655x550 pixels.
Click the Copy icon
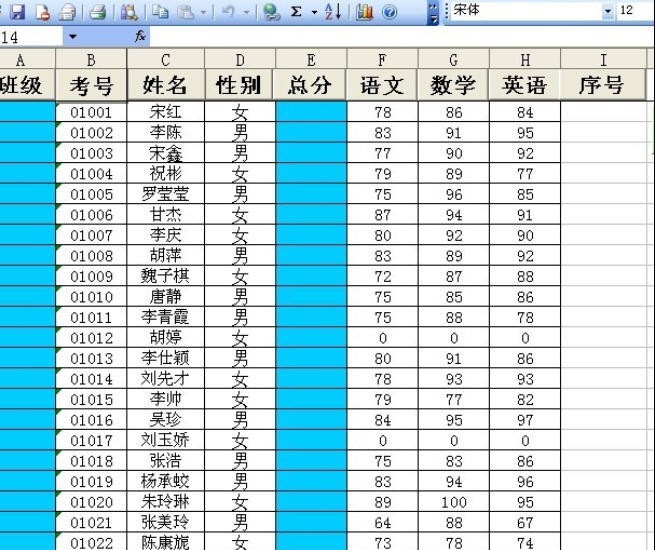pos(160,12)
